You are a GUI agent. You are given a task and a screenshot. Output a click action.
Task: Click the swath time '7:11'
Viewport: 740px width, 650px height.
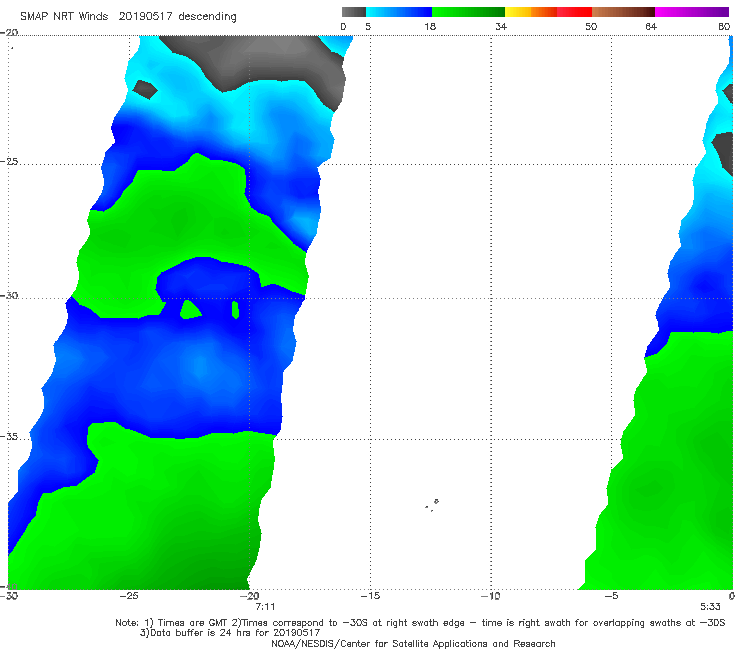coord(265,607)
